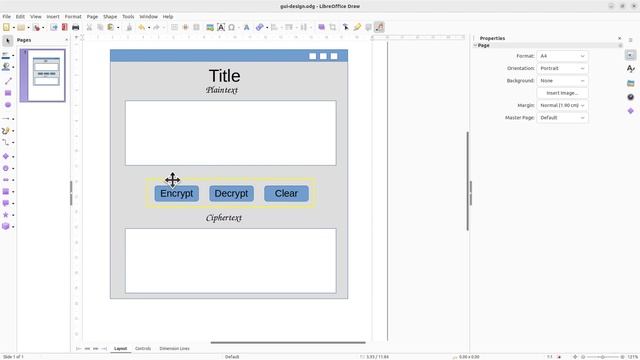Switch to the Controls layer tab

[143, 349]
